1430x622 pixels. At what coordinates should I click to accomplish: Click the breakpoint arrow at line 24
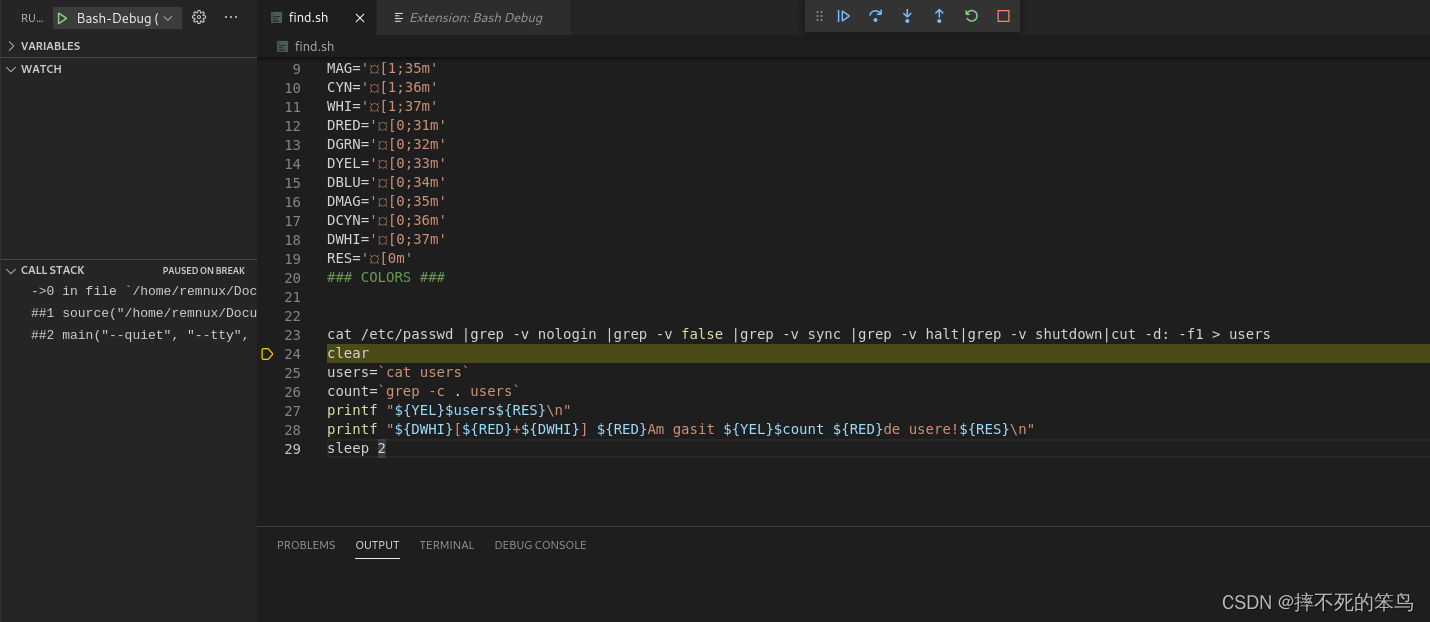pyautogui.click(x=267, y=353)
